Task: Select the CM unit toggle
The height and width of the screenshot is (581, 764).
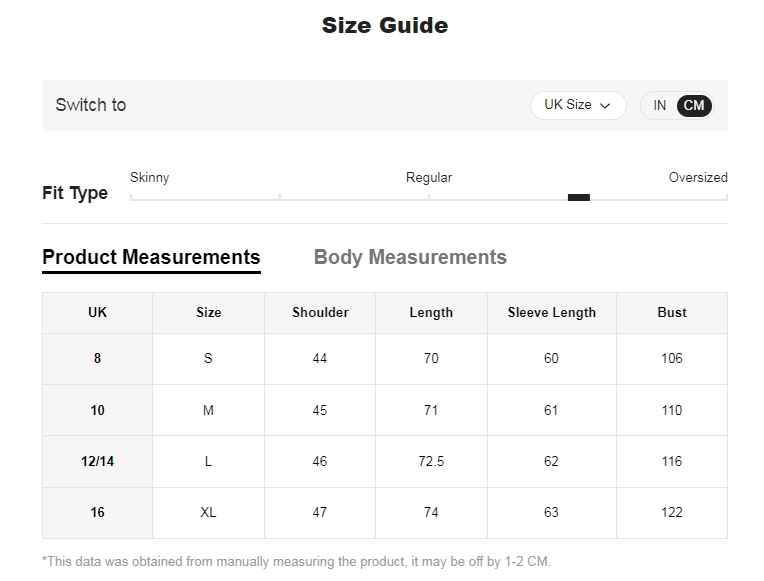Action: [694, 105]
